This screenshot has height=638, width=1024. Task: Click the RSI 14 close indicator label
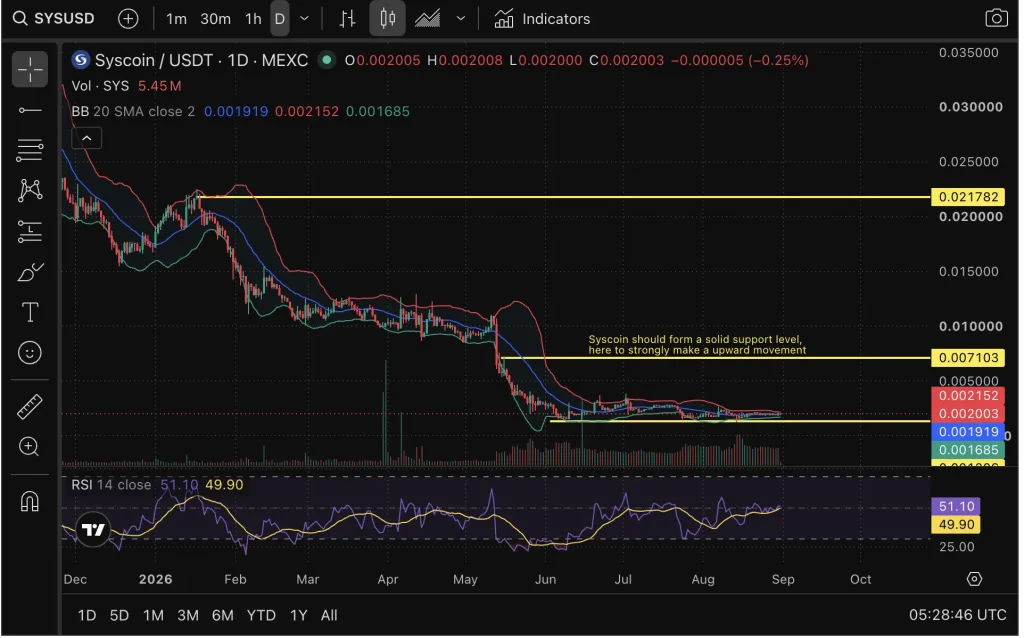coord(111,485)
